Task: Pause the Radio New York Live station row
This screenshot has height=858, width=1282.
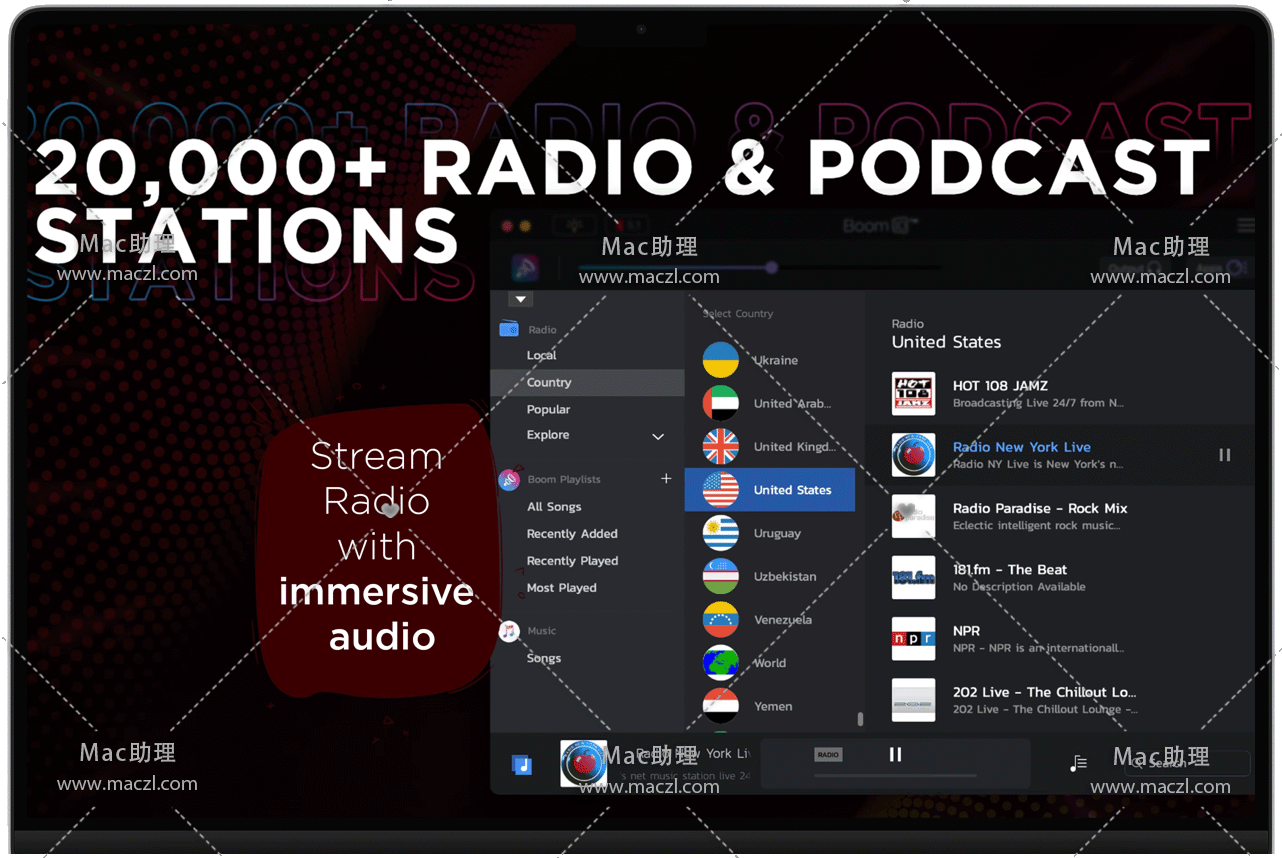Action: (x=1224, y=455)
